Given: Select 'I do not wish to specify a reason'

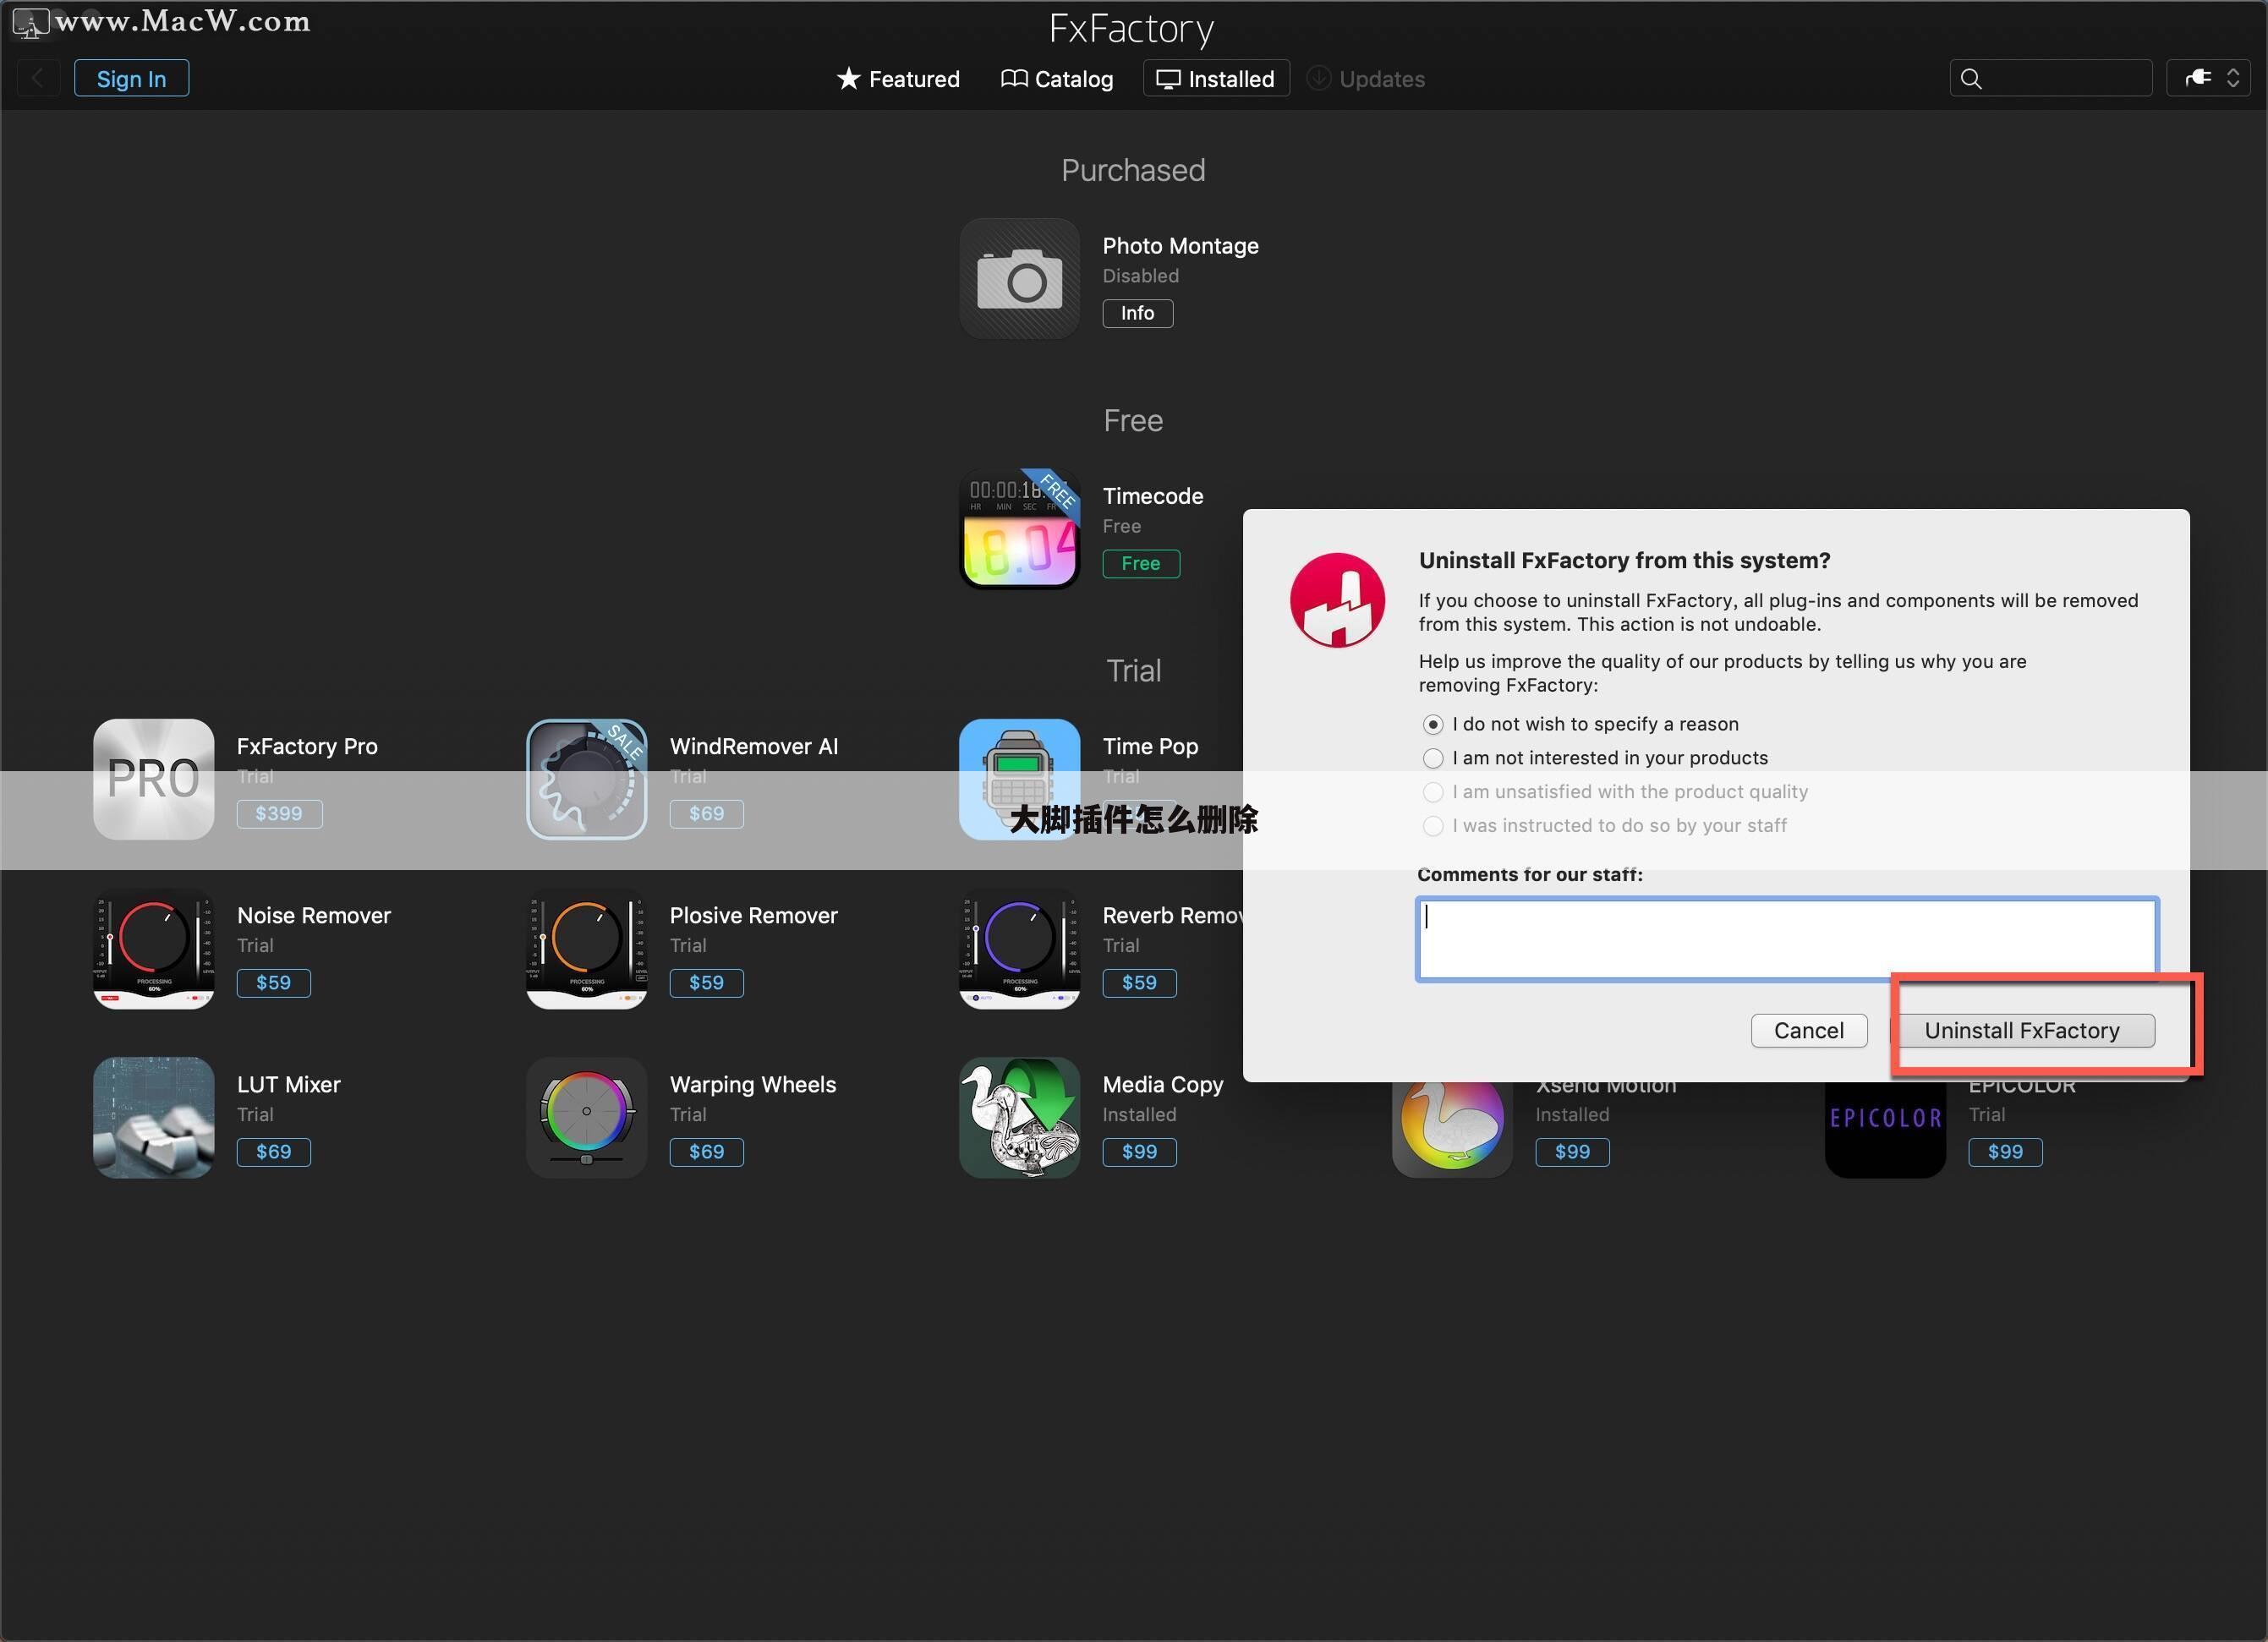Looking at the screenshot, I should point(1433,724).
